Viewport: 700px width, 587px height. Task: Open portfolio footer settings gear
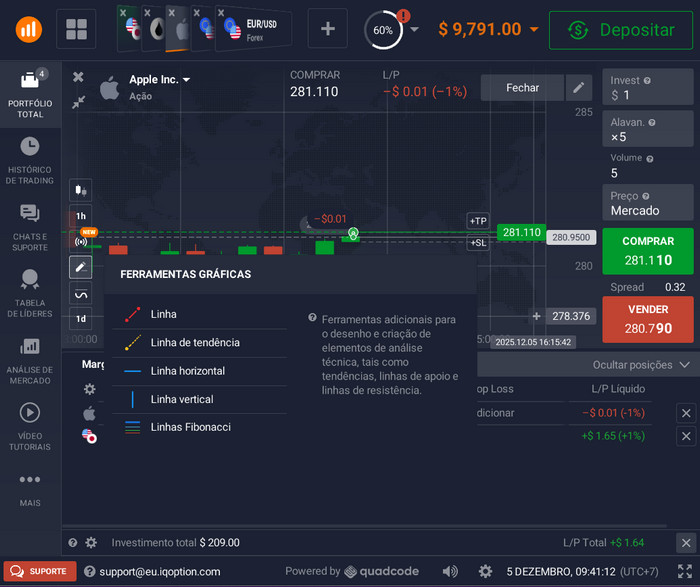91,543
